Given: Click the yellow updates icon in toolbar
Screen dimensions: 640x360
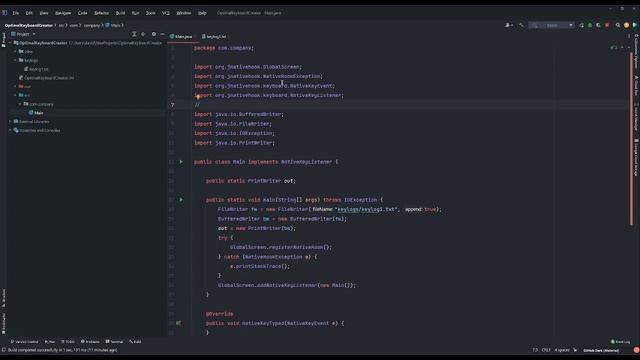Looking at the screenshot, I should pos(627,25).
